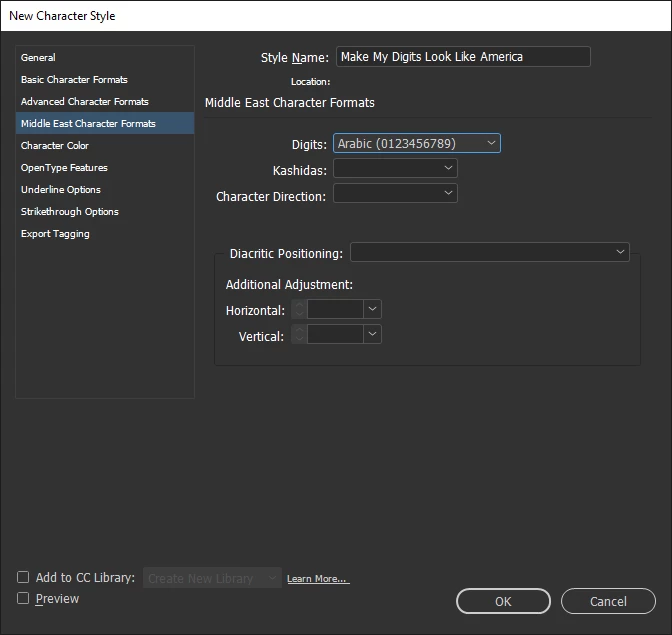Viewport: 672px width, 635px height.
Task: Follow the Learn More link
Action: (x=318, y=579)
